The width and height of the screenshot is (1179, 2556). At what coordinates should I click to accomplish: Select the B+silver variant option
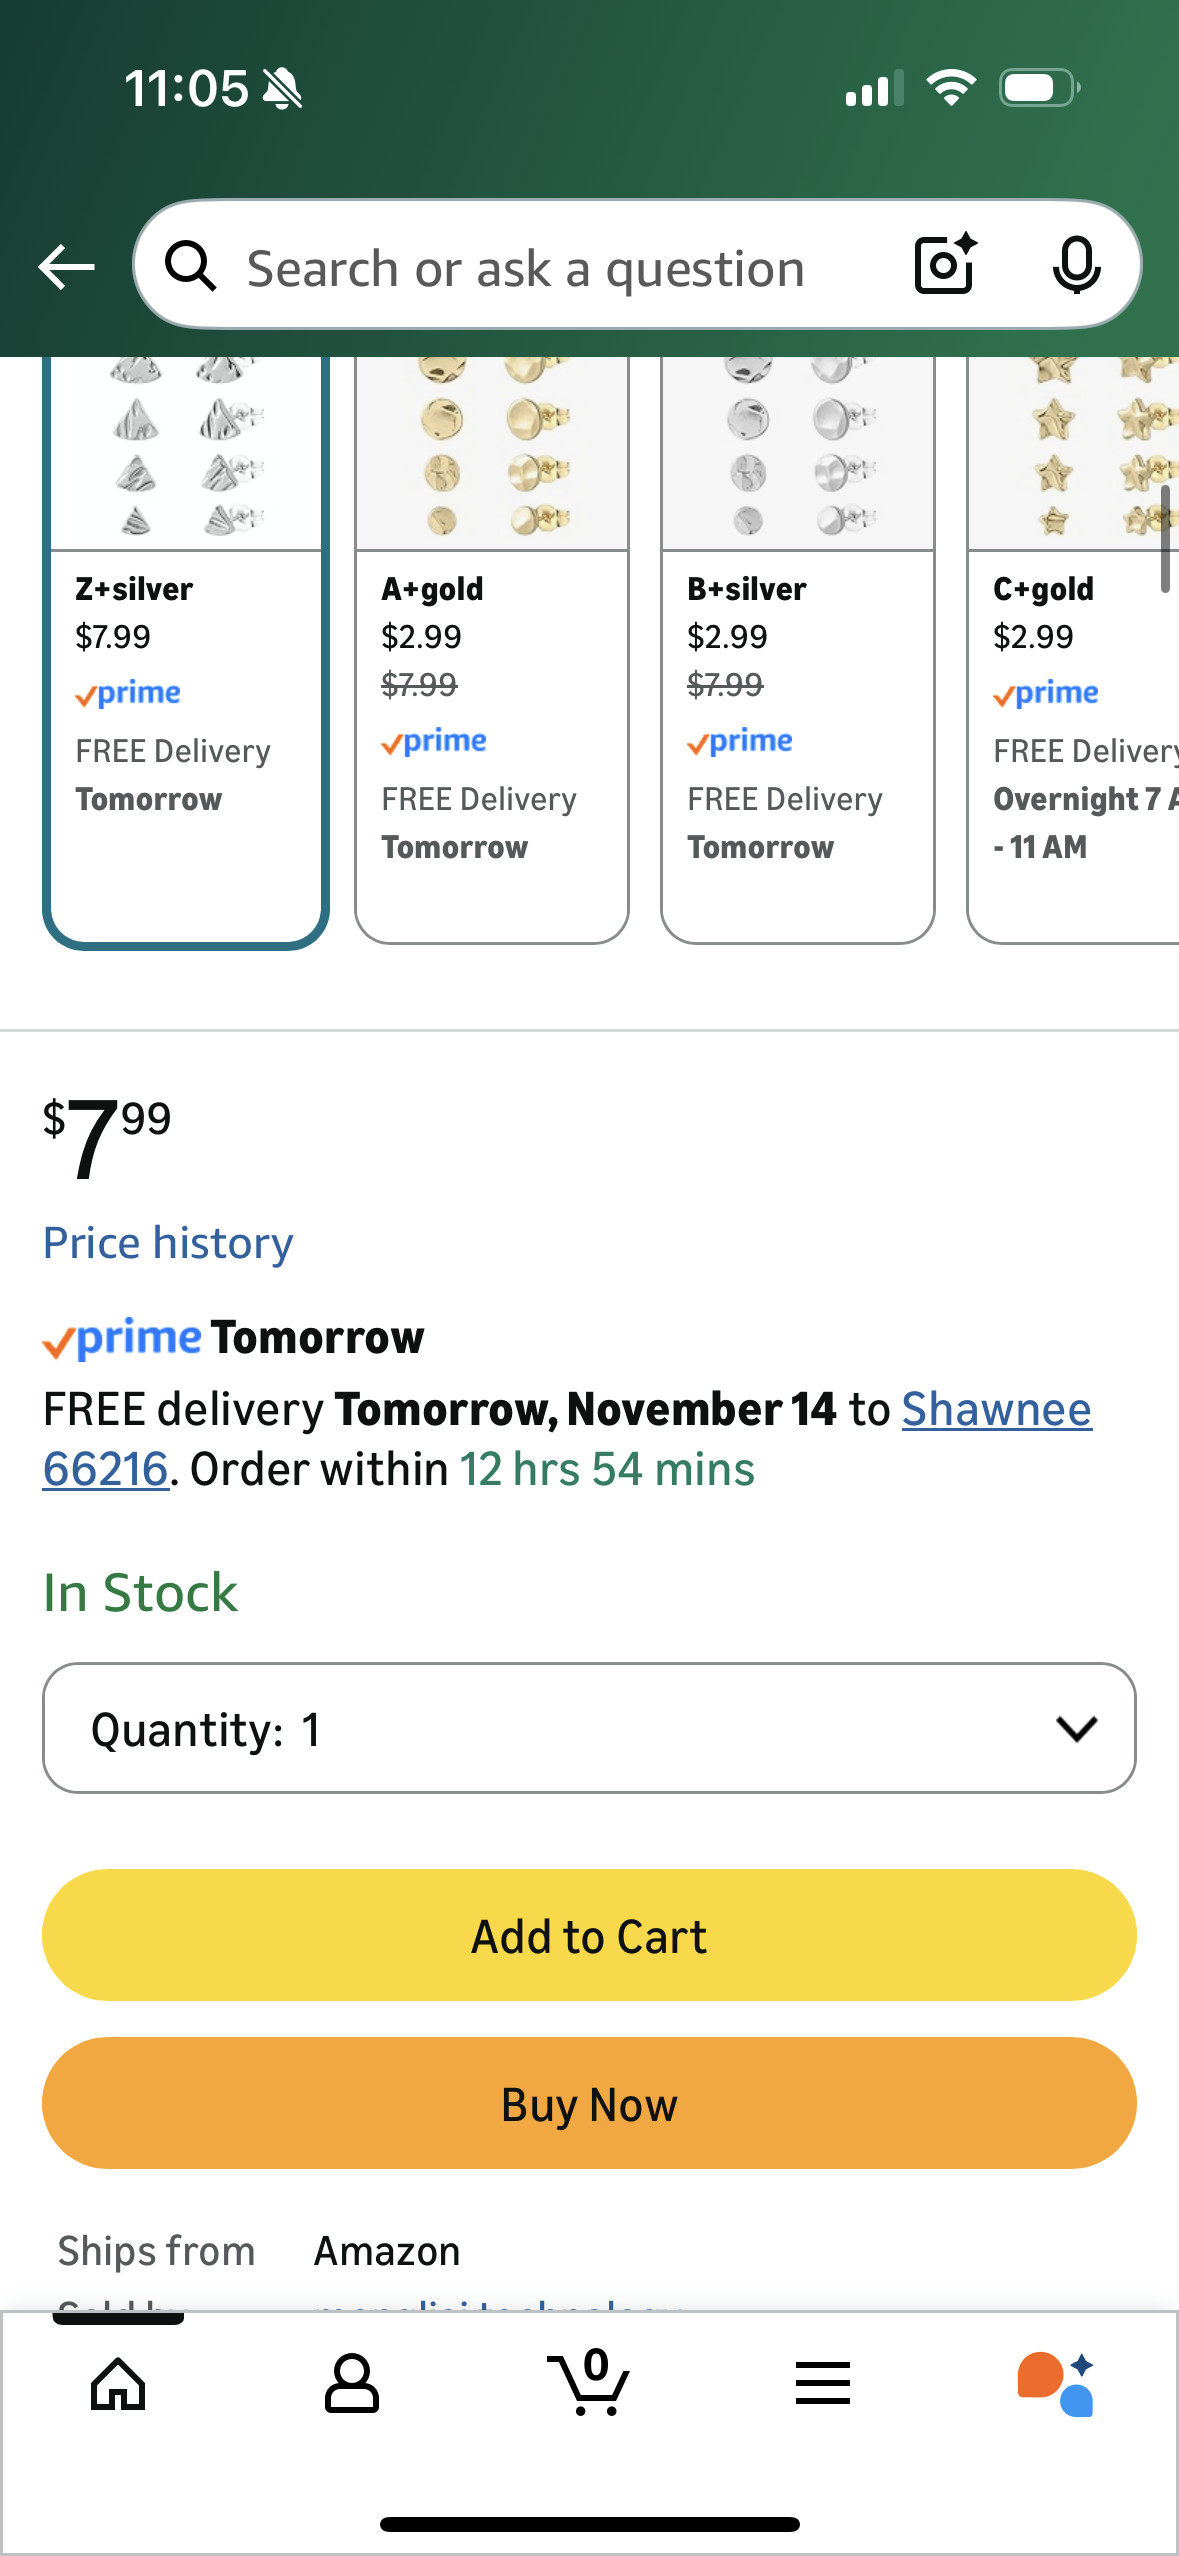coord(798,650)
